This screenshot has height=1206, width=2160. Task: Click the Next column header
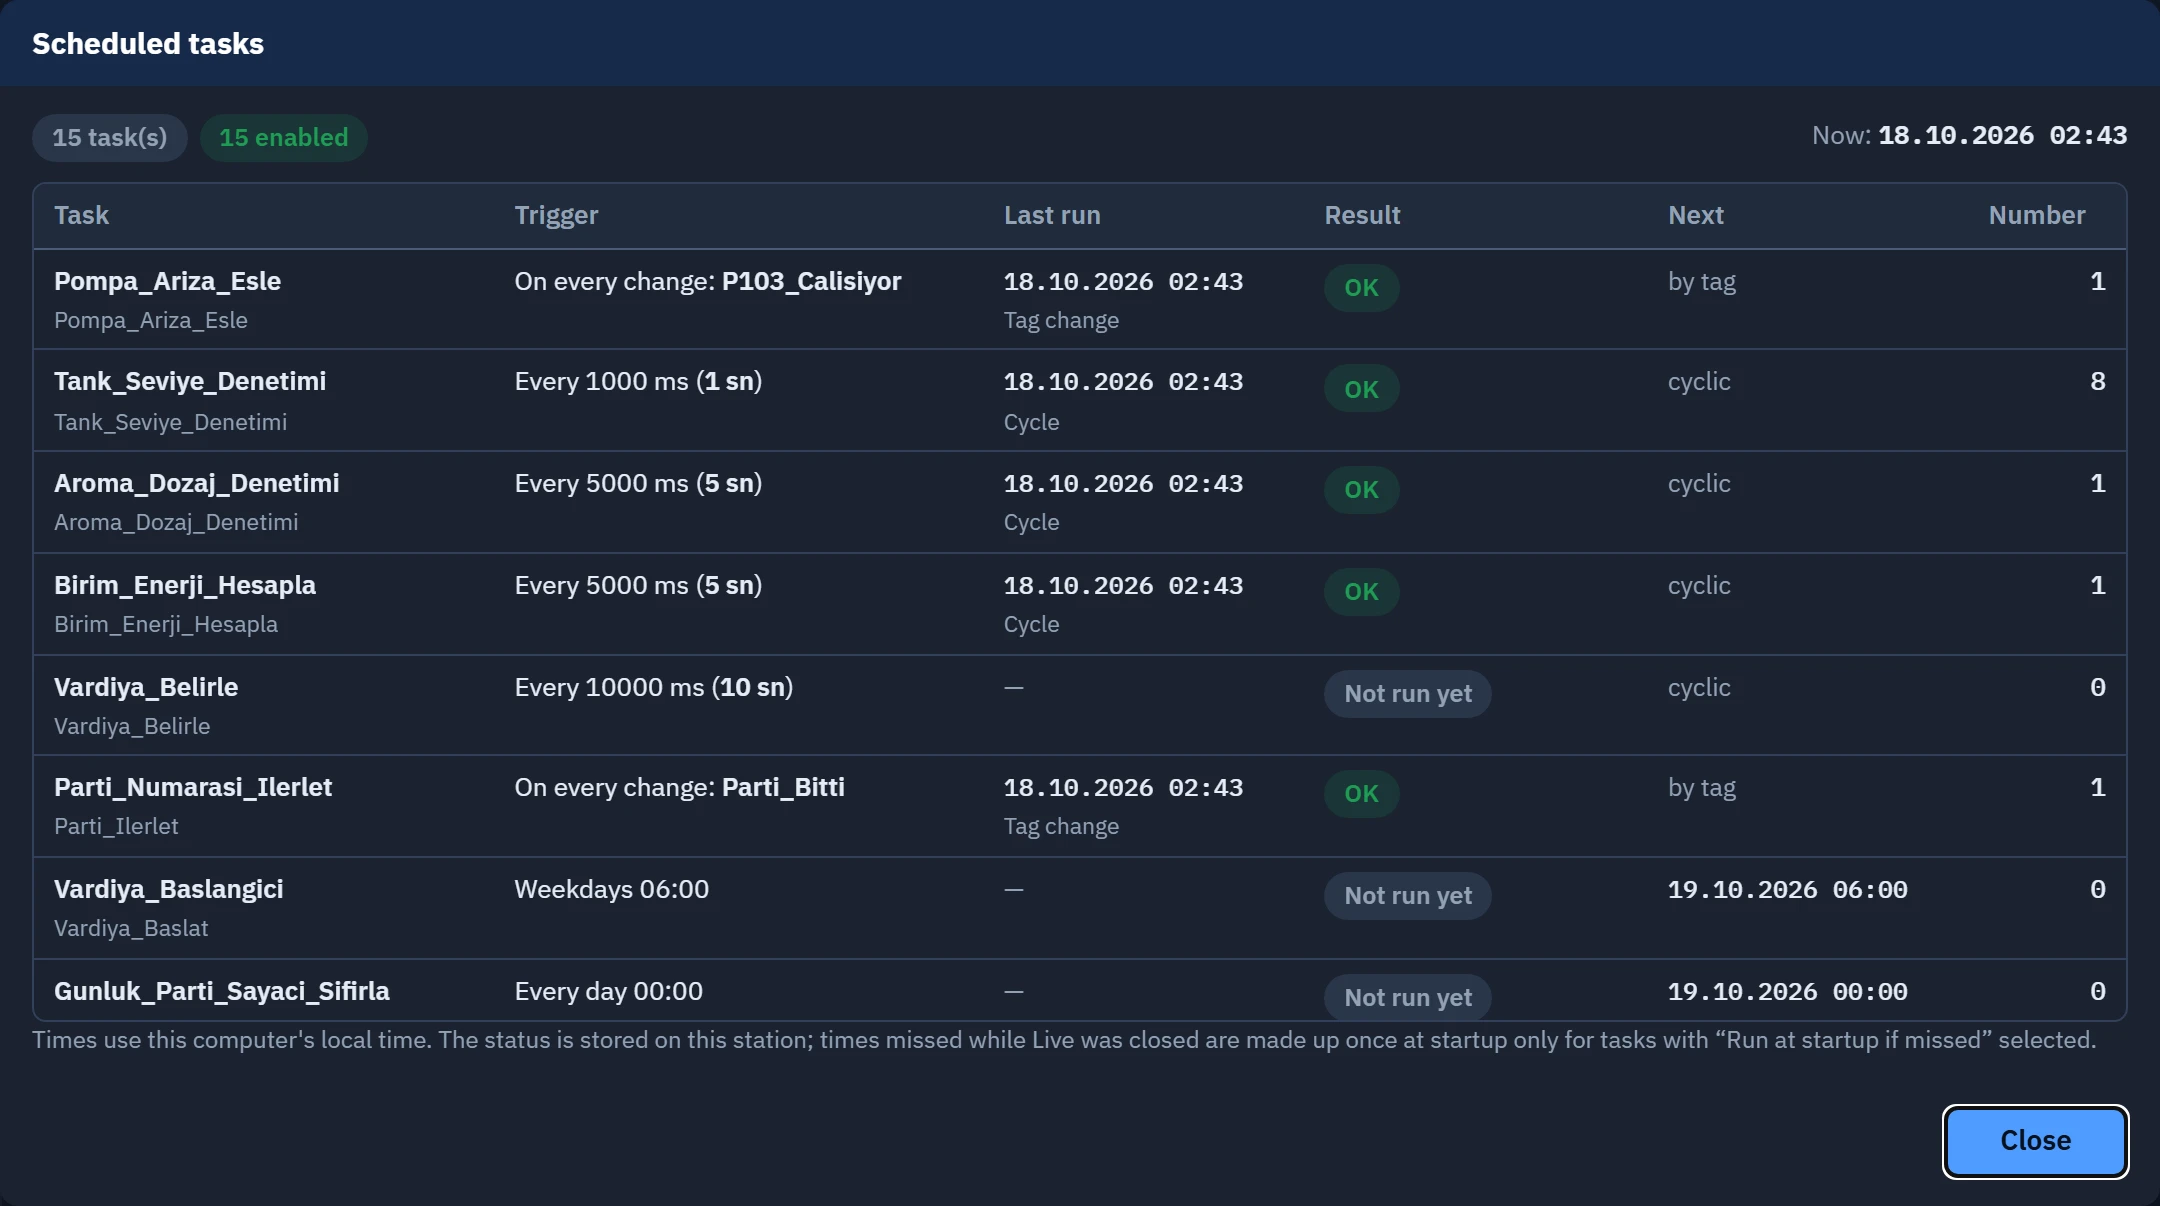click(x=1696, y=215)
